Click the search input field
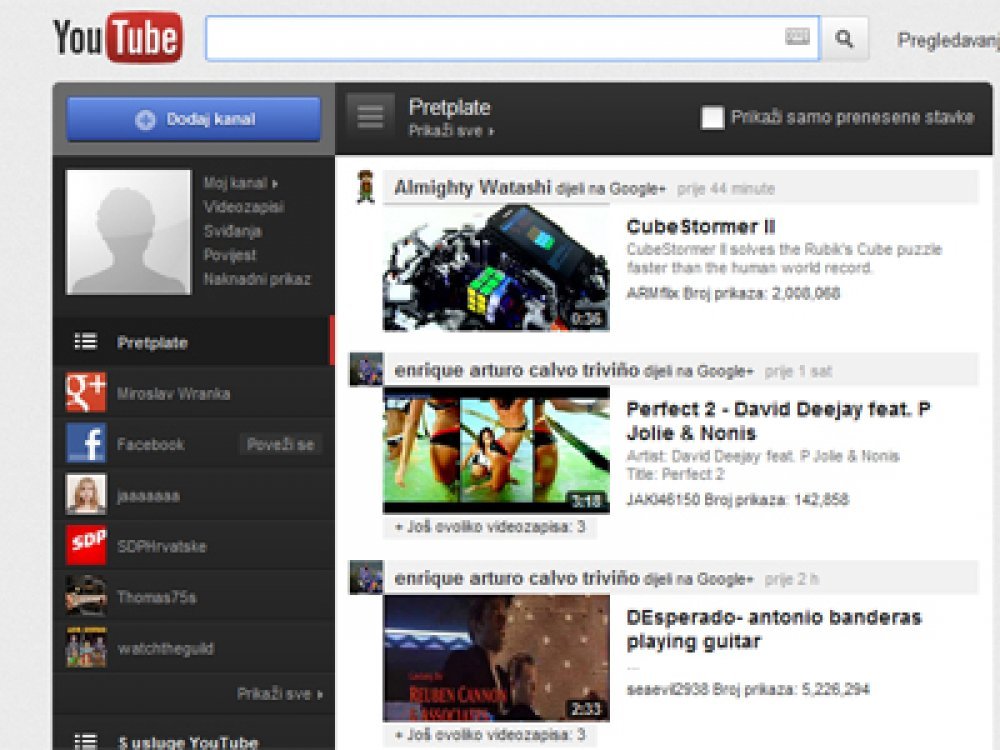The width and height of the screenshot is (1000, 750). coord(512,39)
